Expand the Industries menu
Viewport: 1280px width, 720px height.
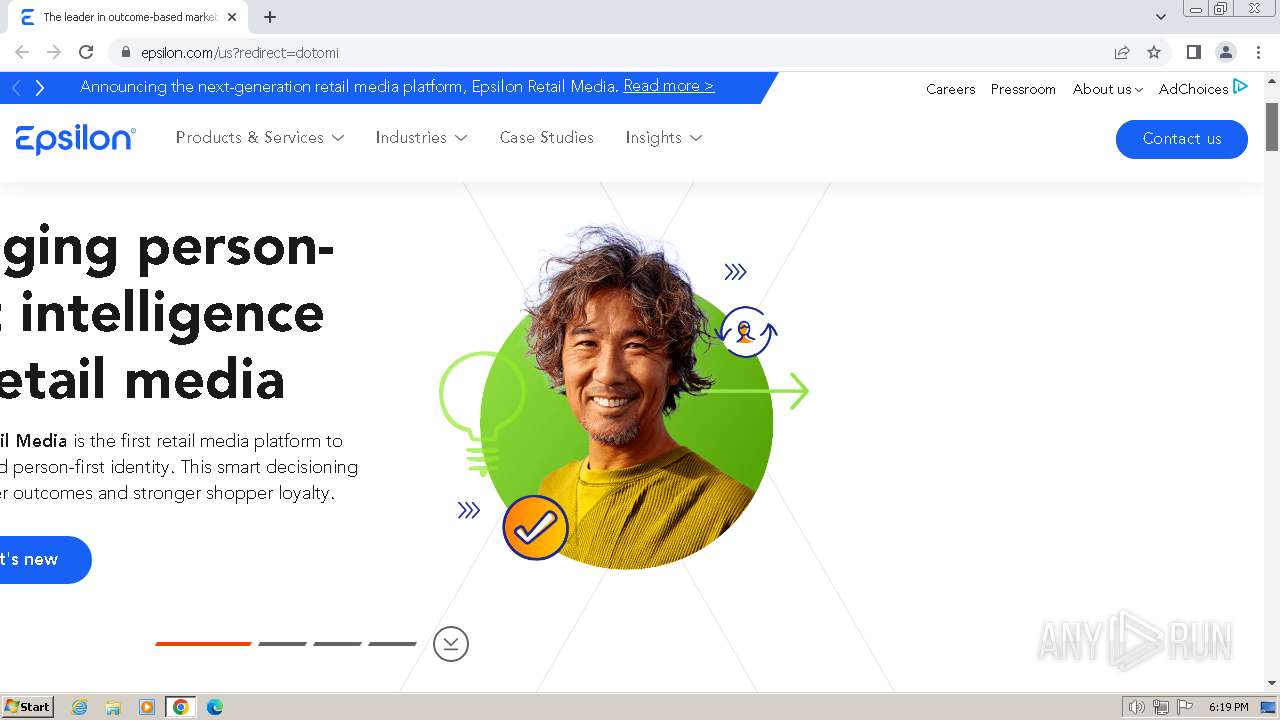point(421,138)
